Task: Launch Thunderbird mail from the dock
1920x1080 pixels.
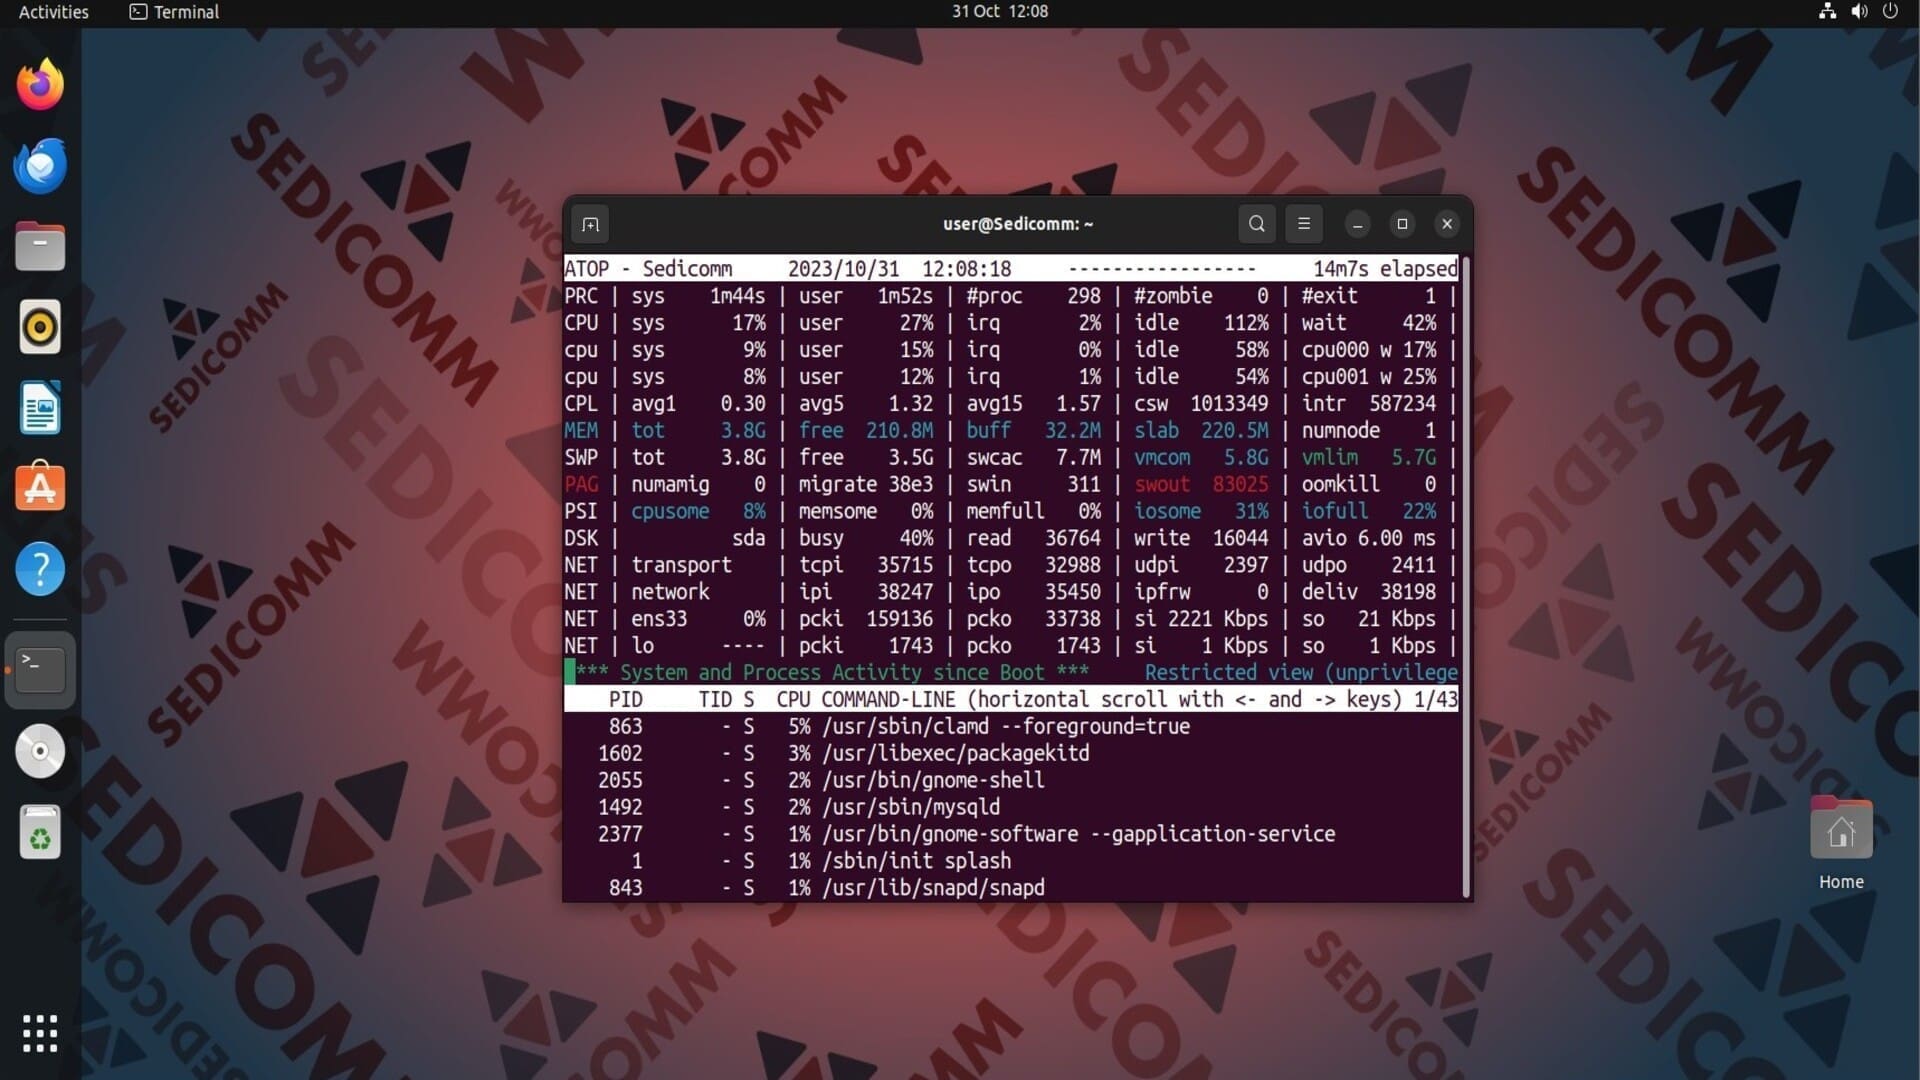Action: point(40,165)
